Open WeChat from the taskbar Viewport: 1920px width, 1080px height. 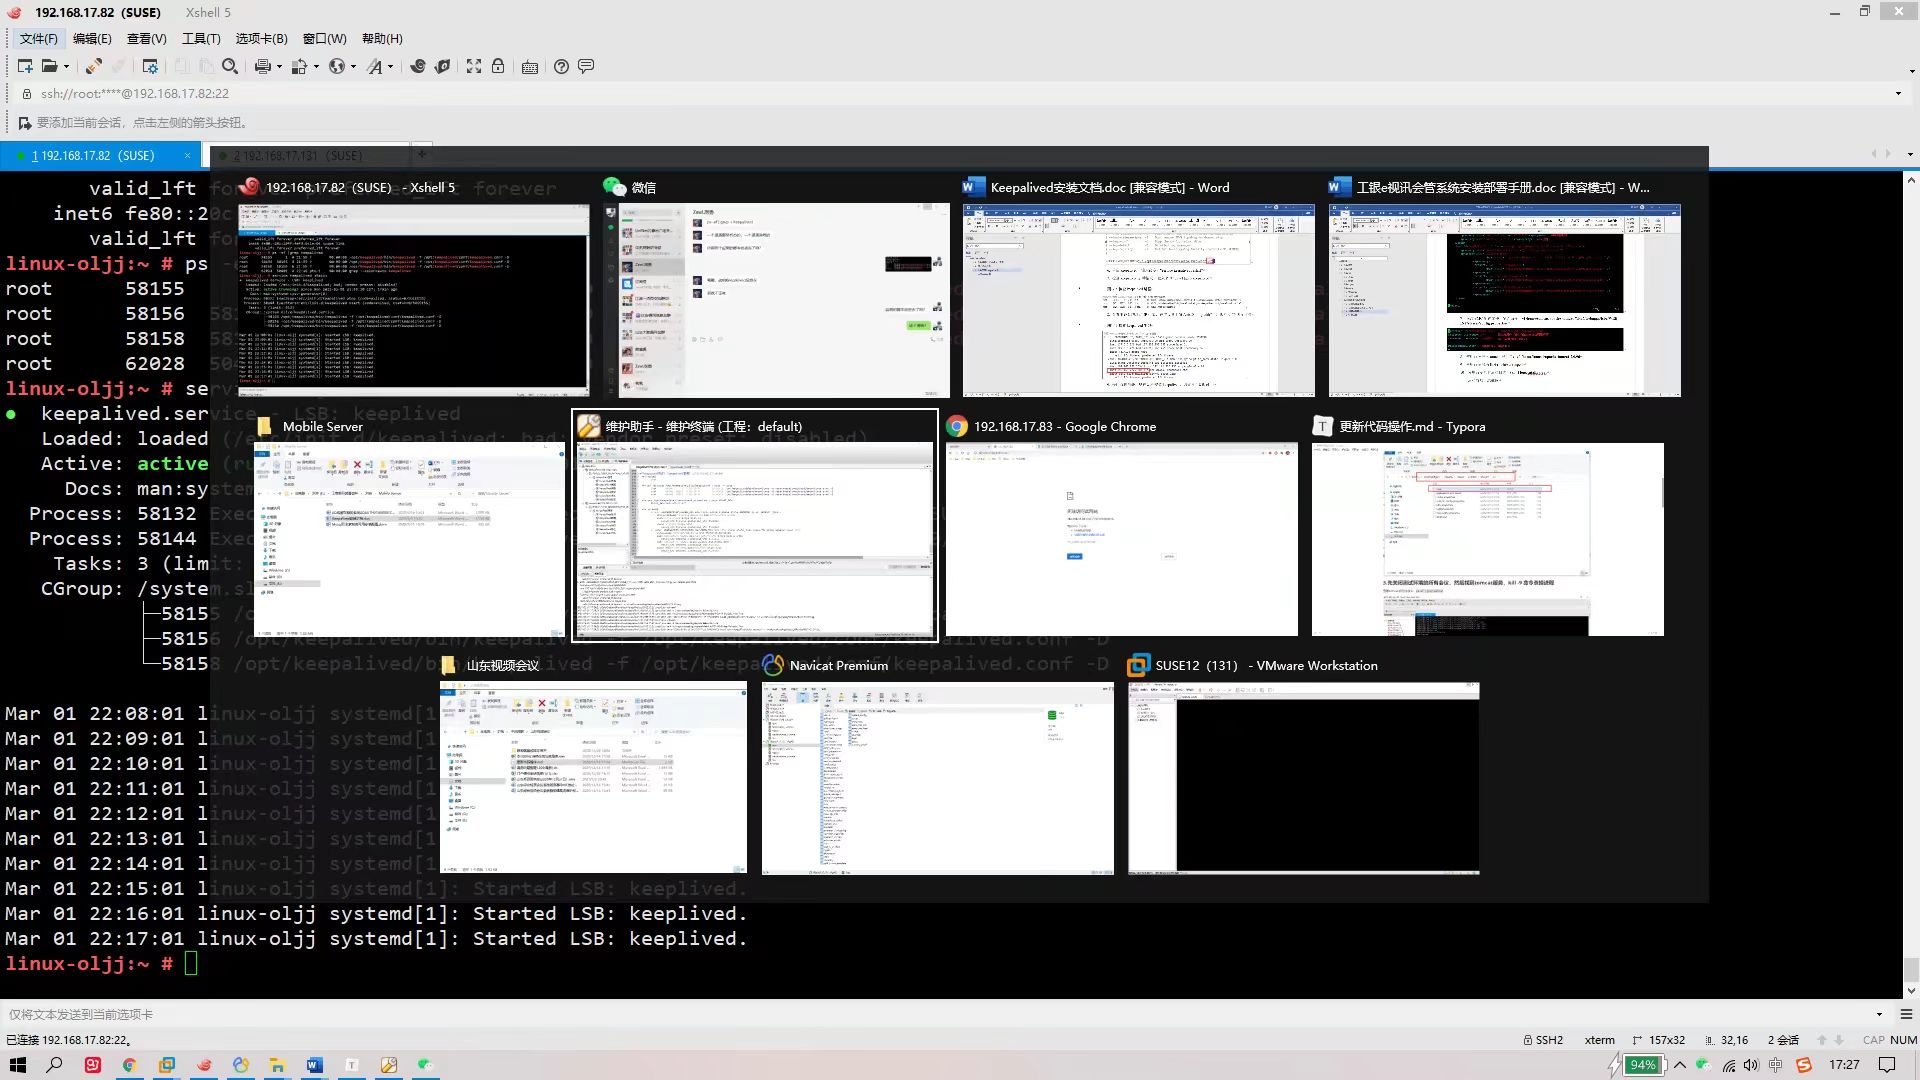pyautogui.click(x=425, y=1065)
